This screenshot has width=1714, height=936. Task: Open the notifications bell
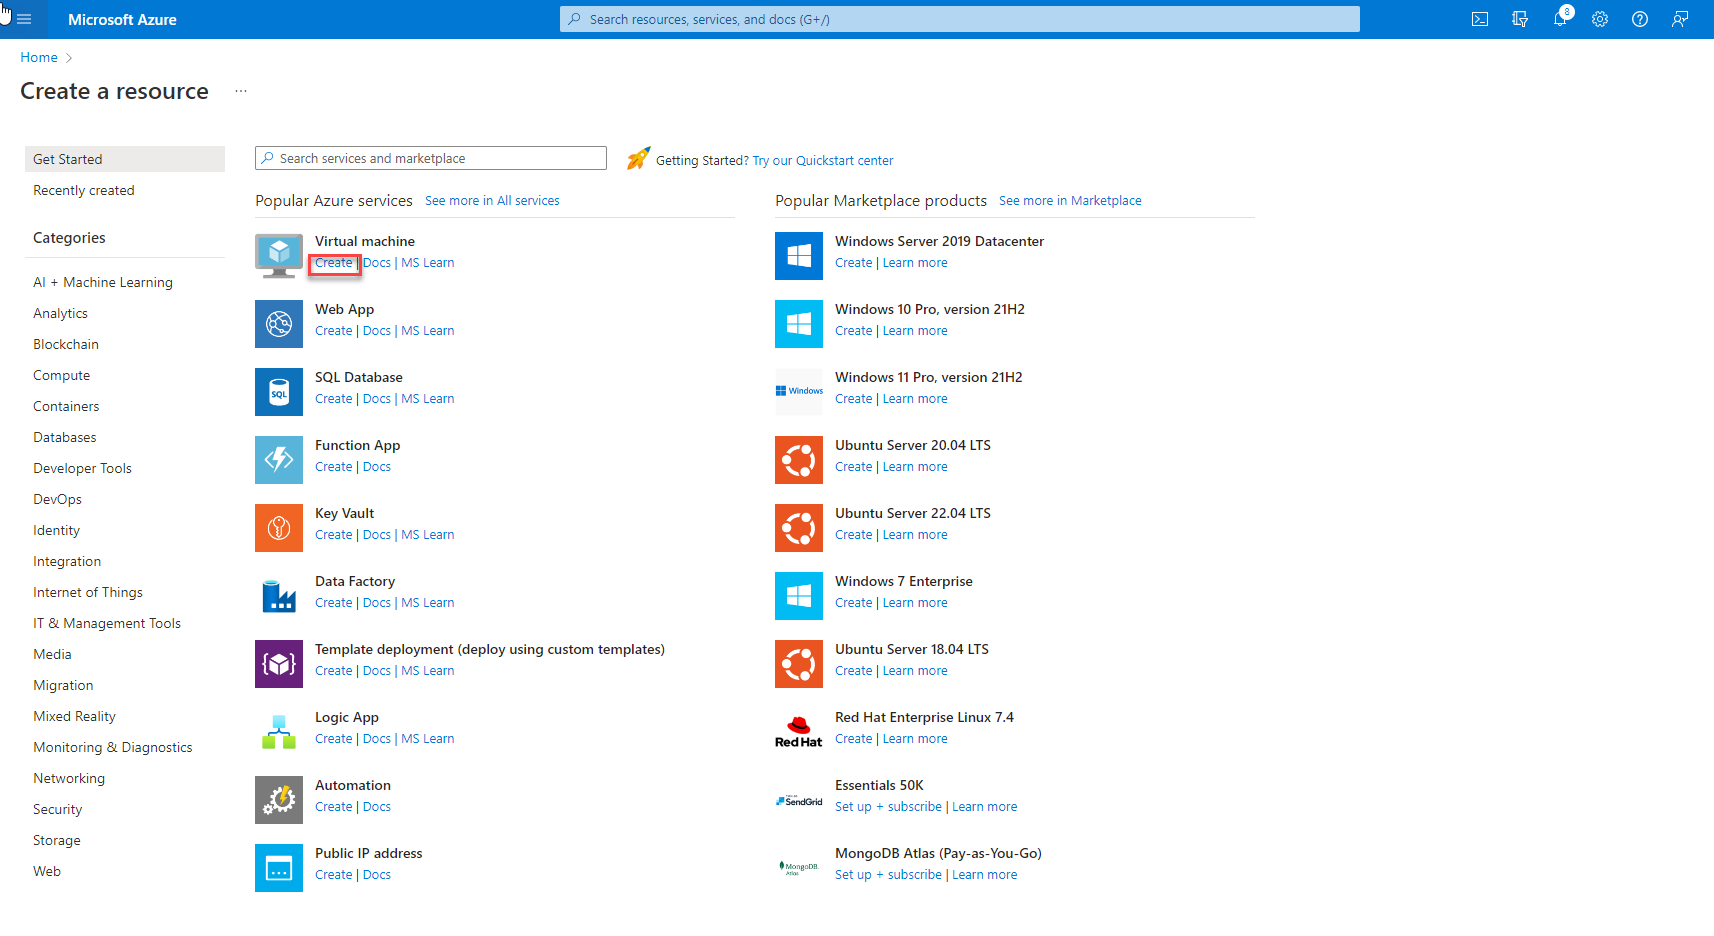1560,19
